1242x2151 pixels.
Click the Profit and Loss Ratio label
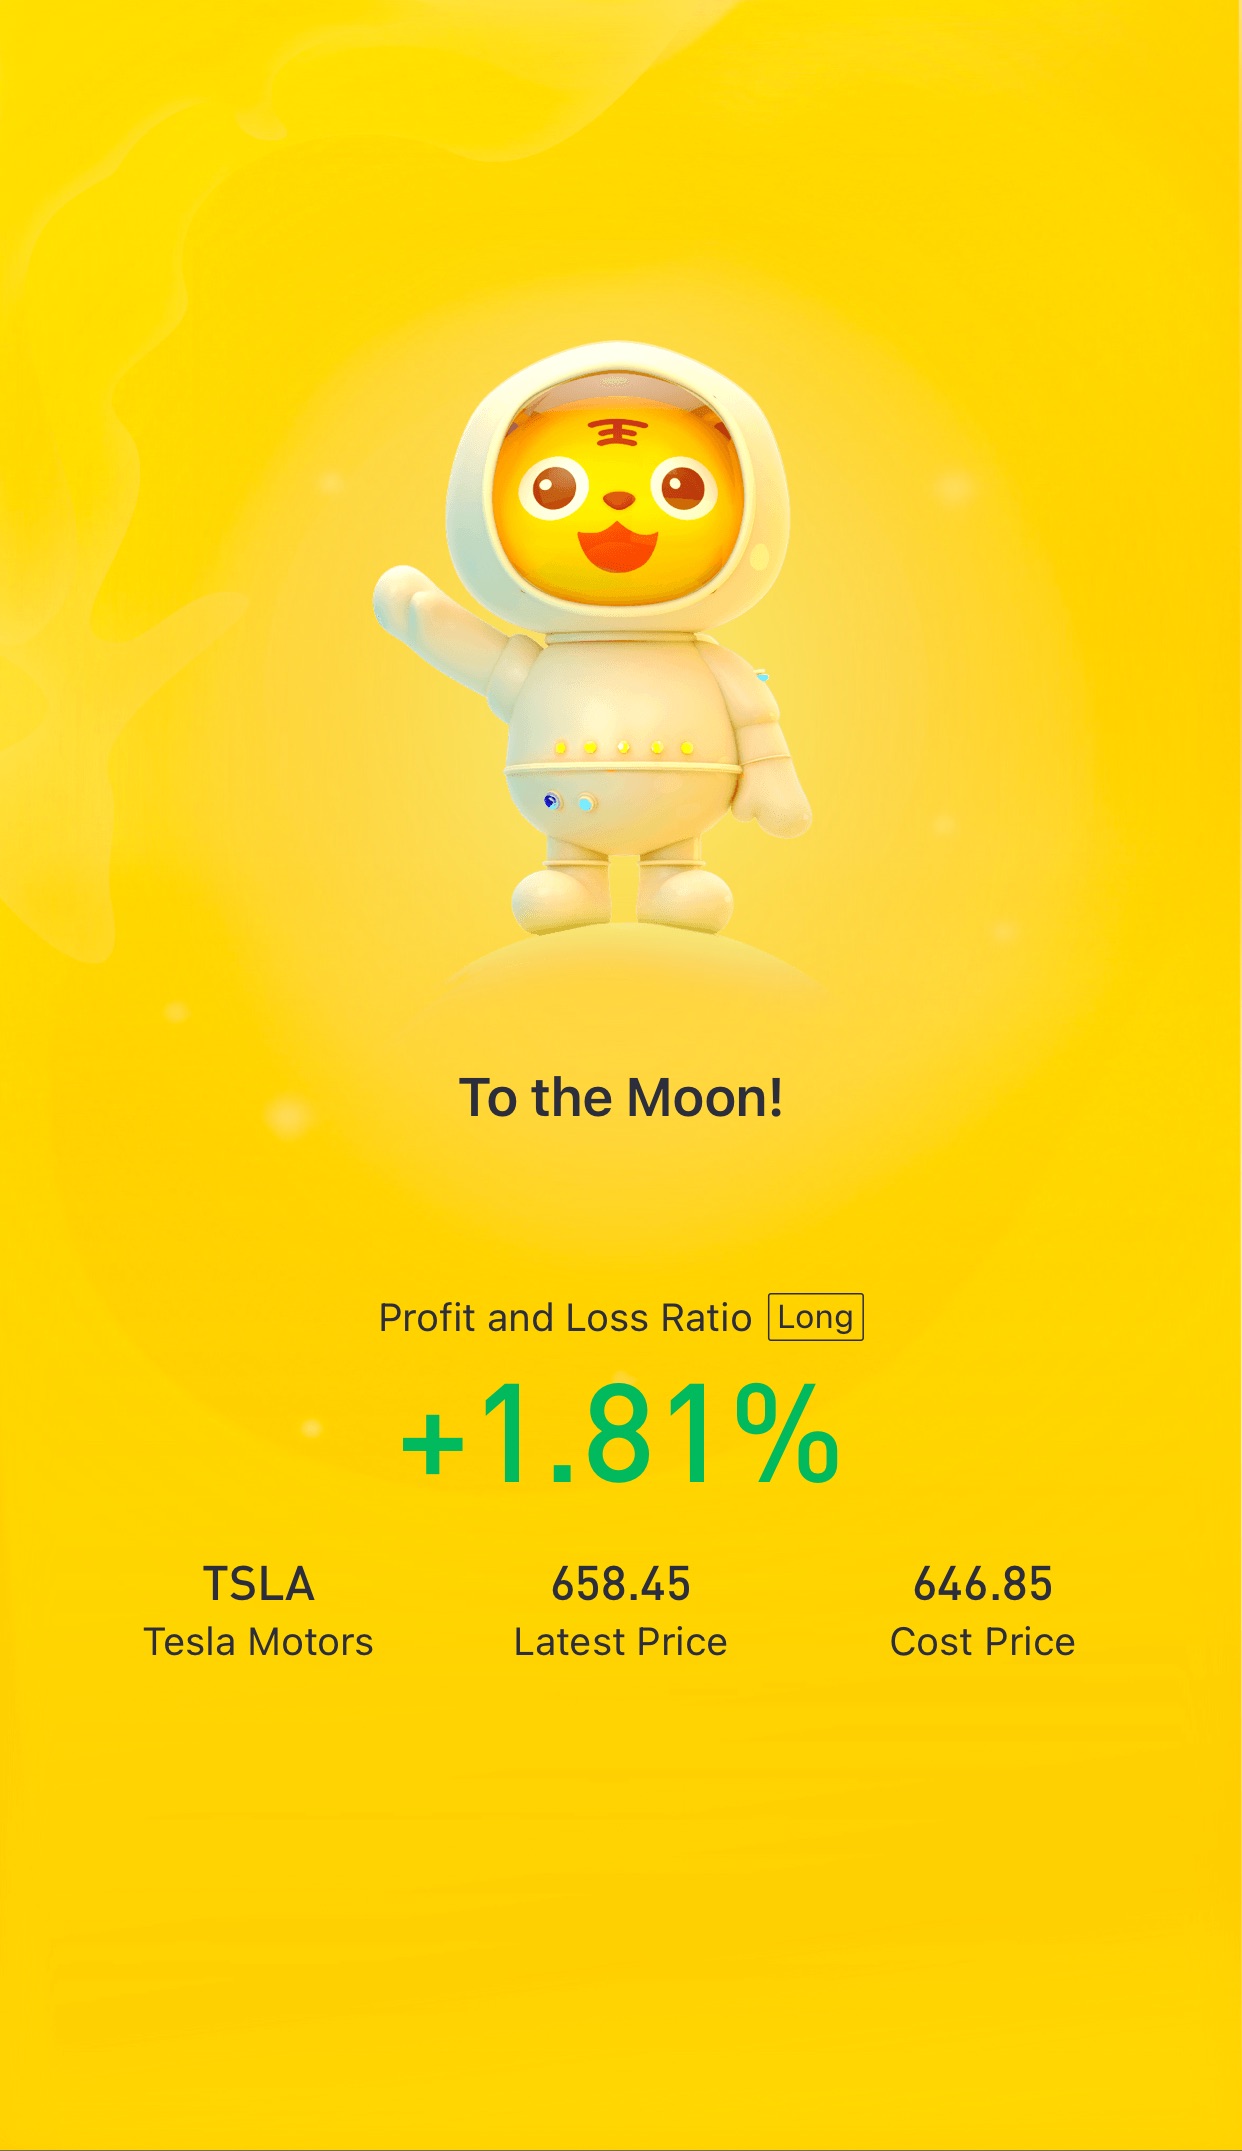[x=565, y=1318]
